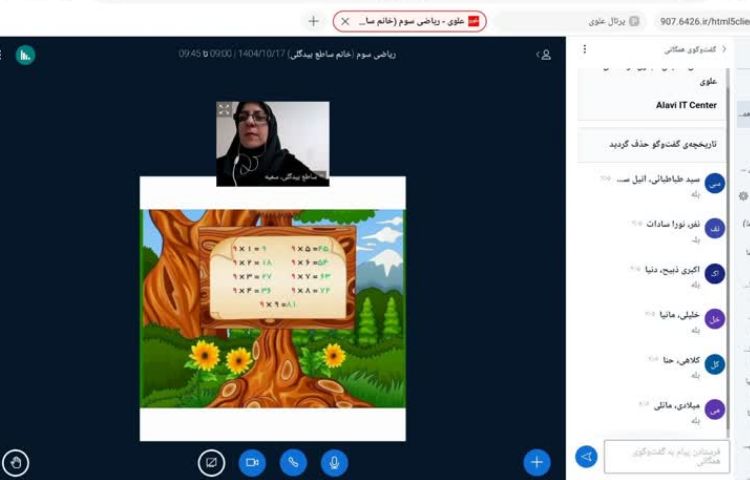The image size is (750, 480).
Task: Click the Alavi IT Center text
Action: coord(686,105)
